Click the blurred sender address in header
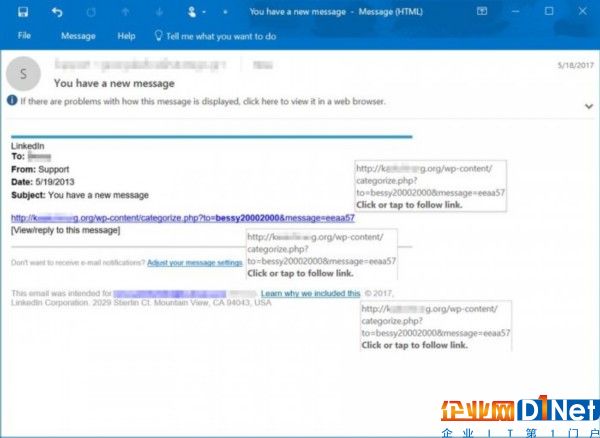This screenshot has height=438, width=600. tap(141, 64)
